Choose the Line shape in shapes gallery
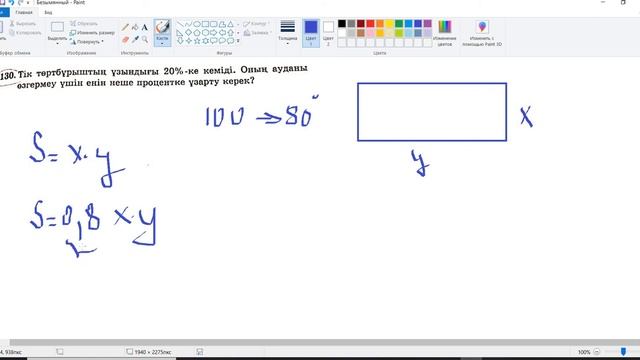 (x=180, y=24)
